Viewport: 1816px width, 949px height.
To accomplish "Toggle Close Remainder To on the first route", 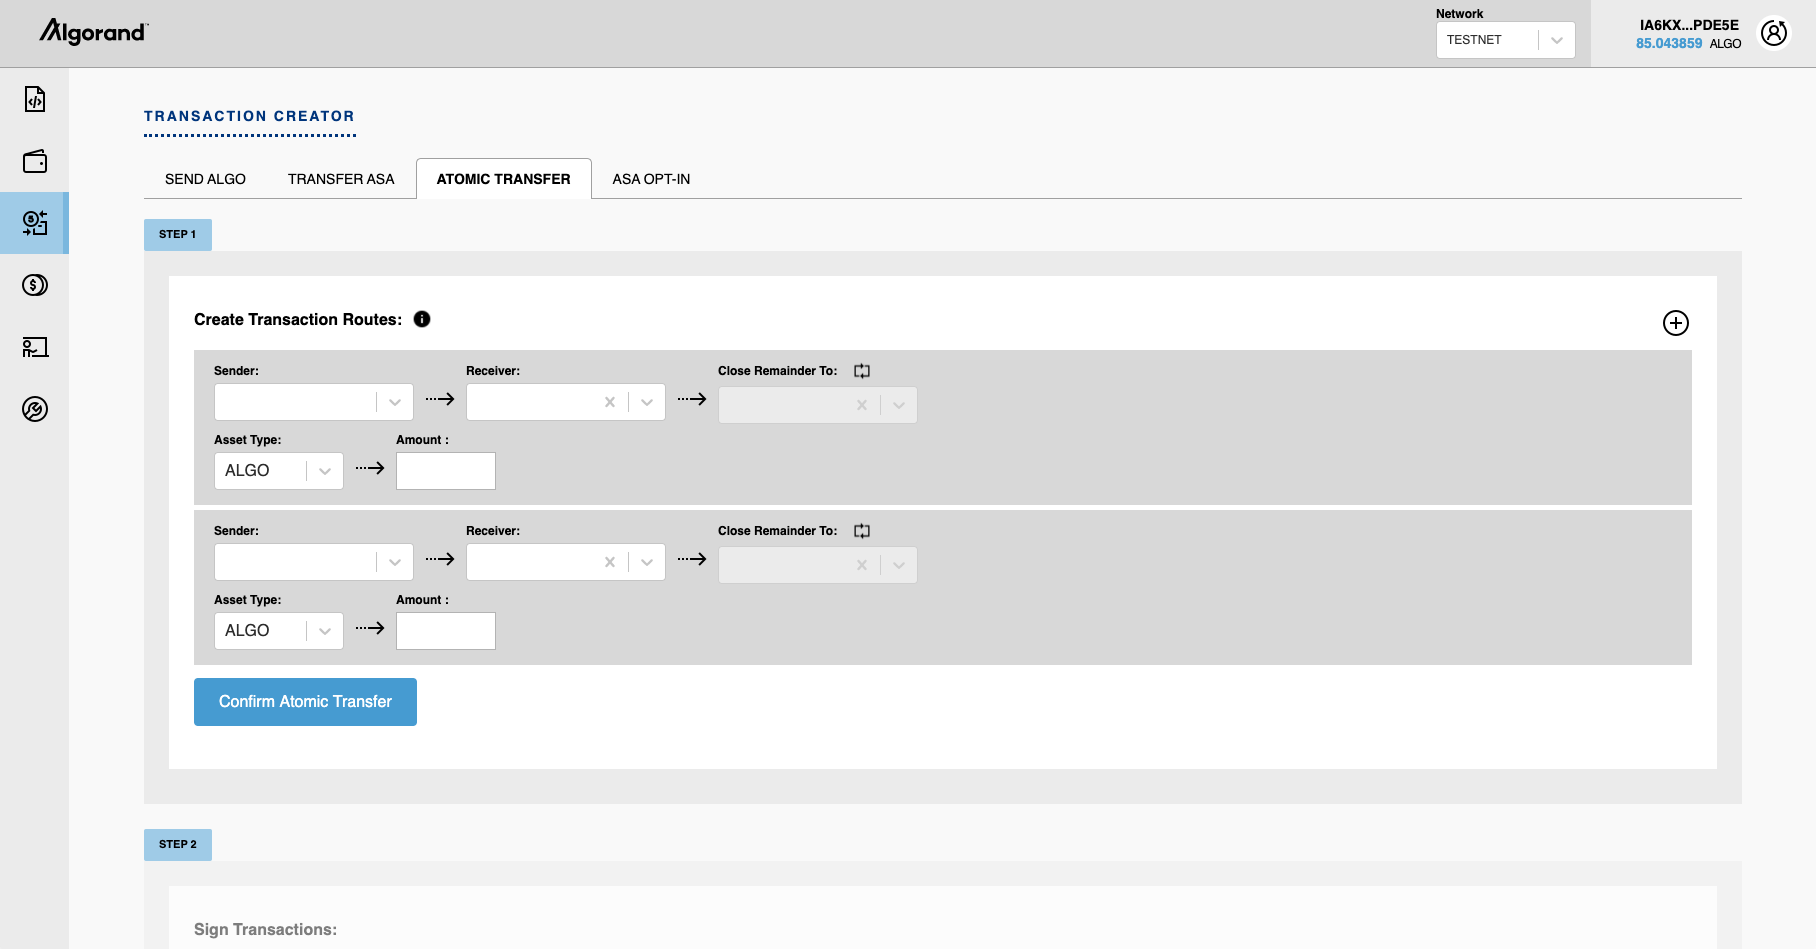I will click(861, 370).
